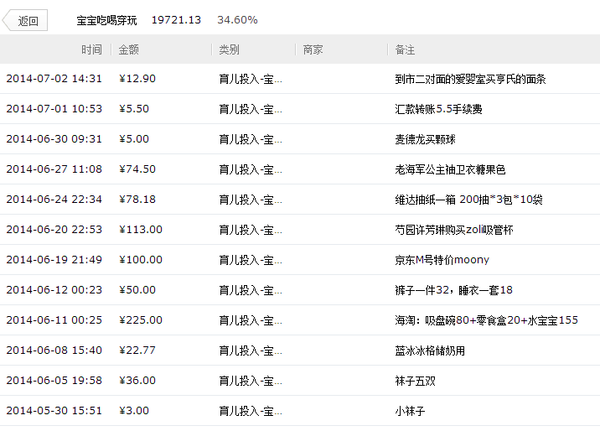Open the ¥5.50 transfer fee entry
Viewport: 600px width, 431px height.
[300, 109]
